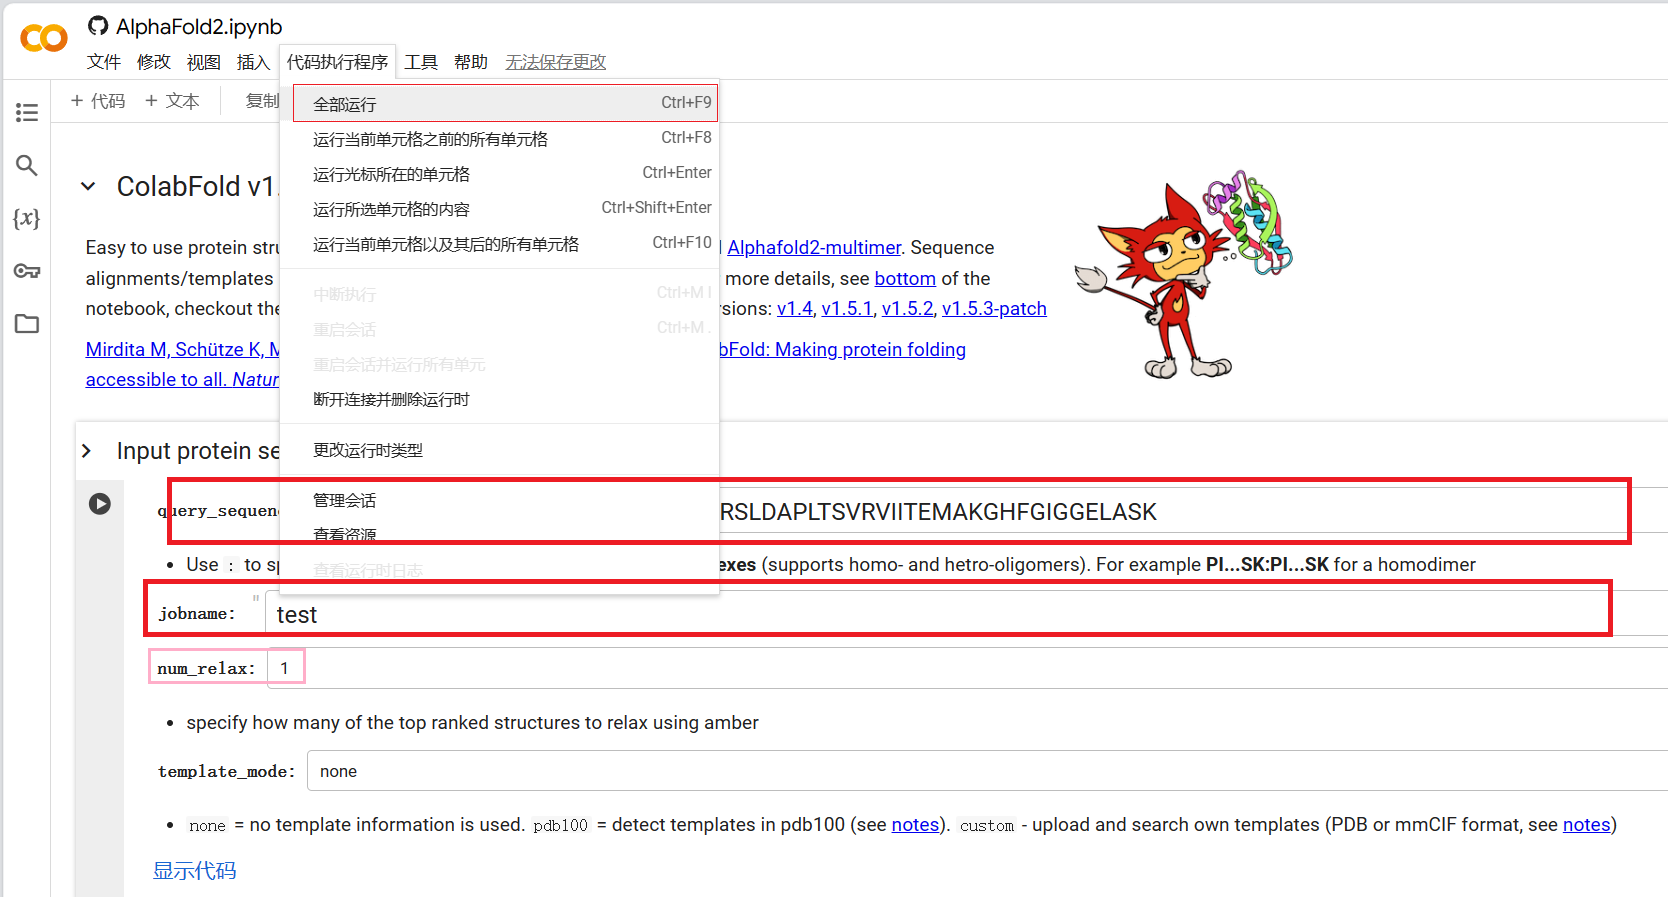Open the template_mode dropdown showing none

click(x=987, y=771)
